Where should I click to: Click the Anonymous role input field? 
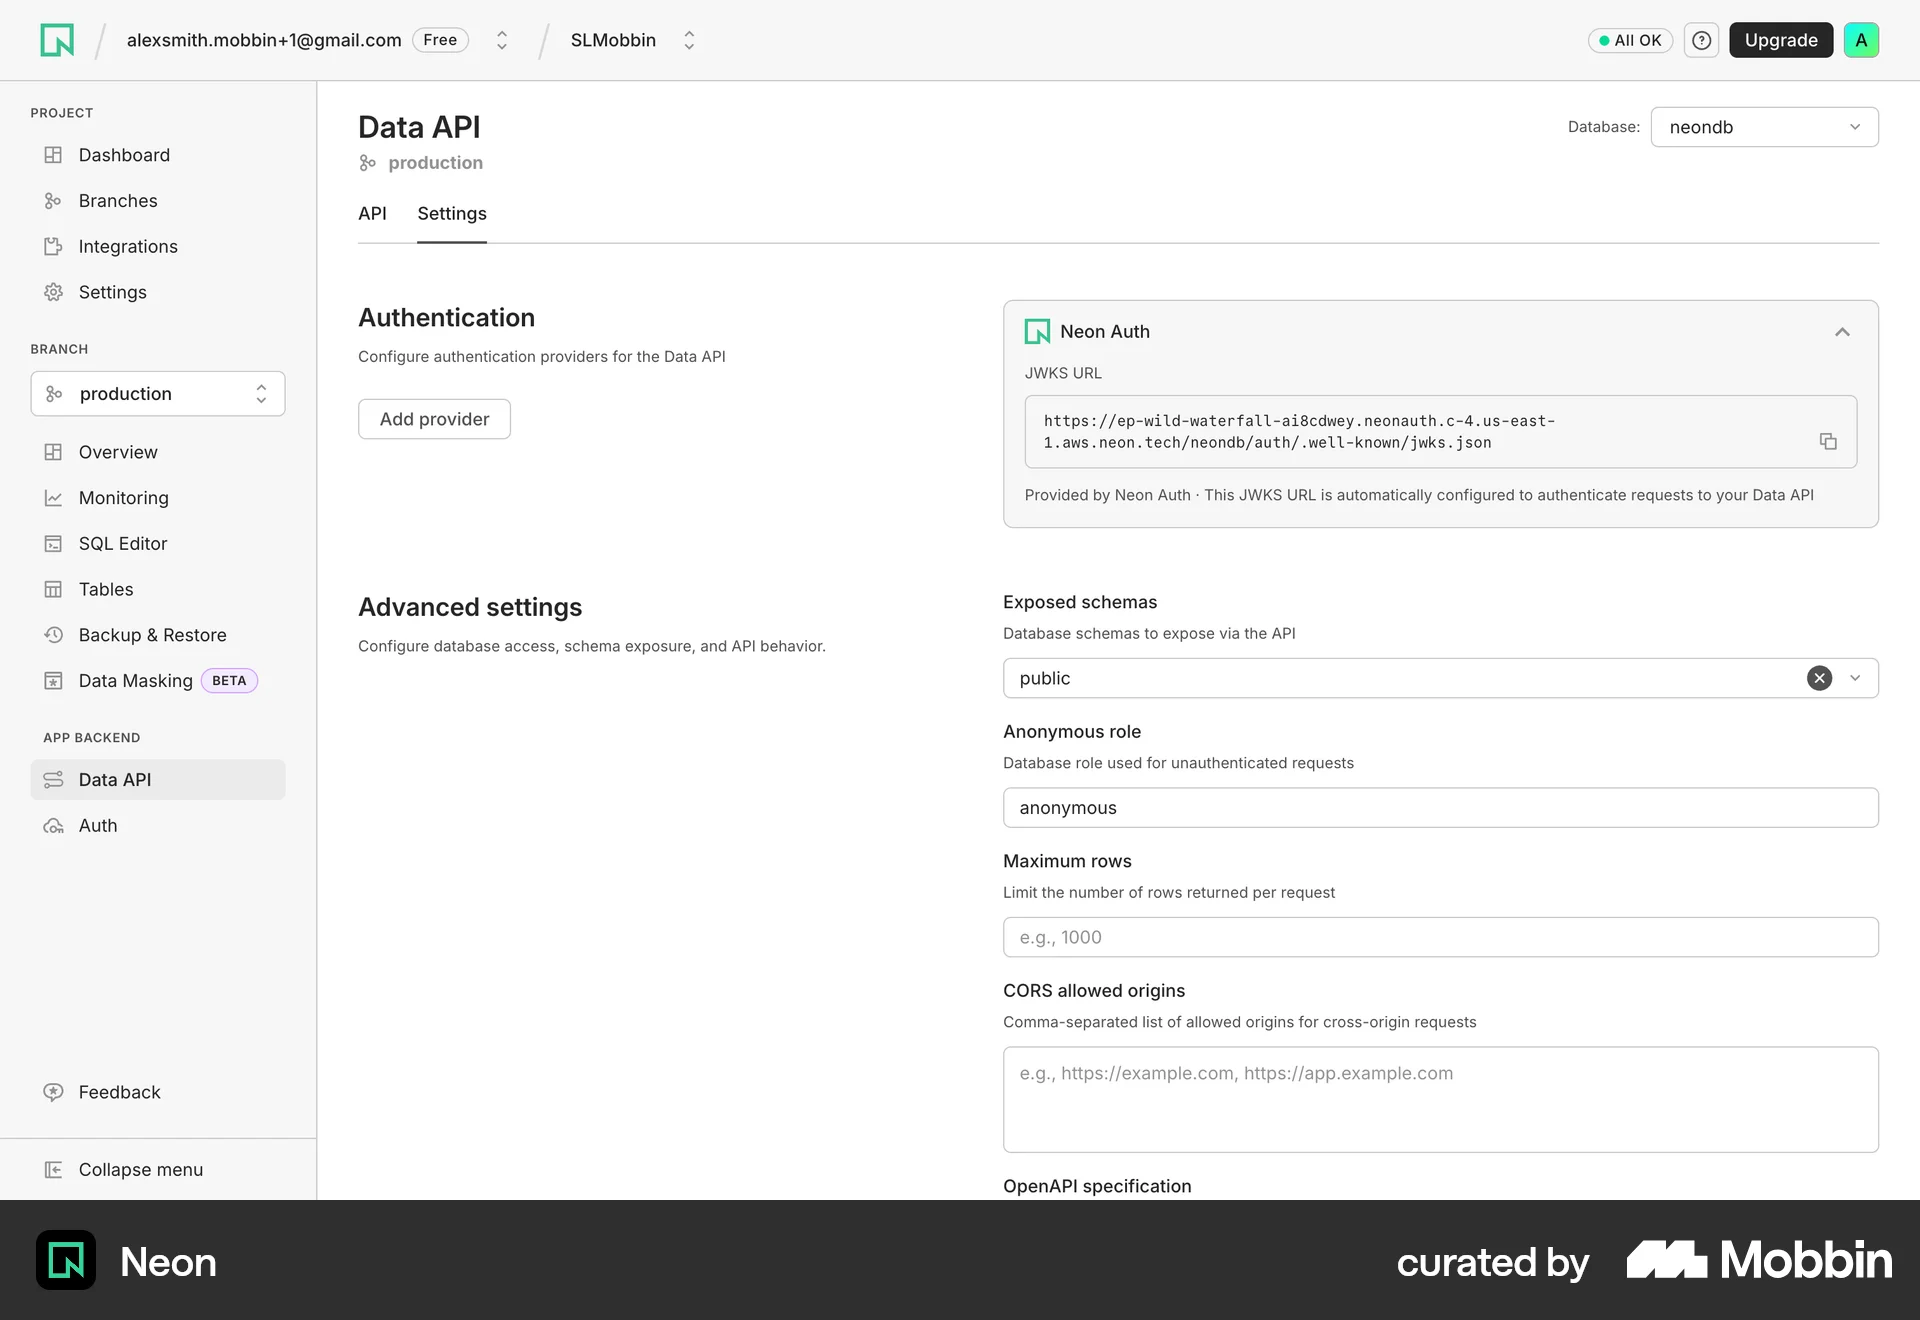tap(1440, 808)
